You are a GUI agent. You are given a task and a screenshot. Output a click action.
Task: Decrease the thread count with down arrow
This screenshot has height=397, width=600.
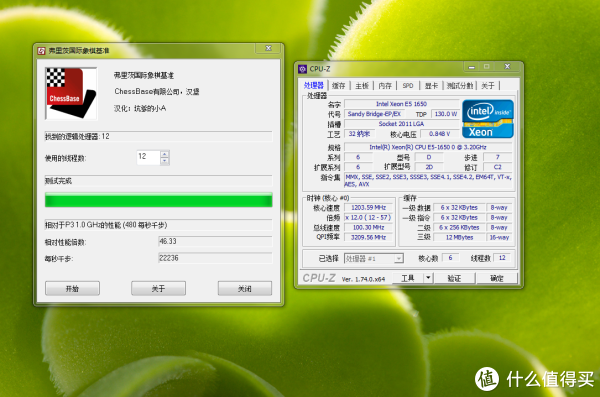(165, 161)
